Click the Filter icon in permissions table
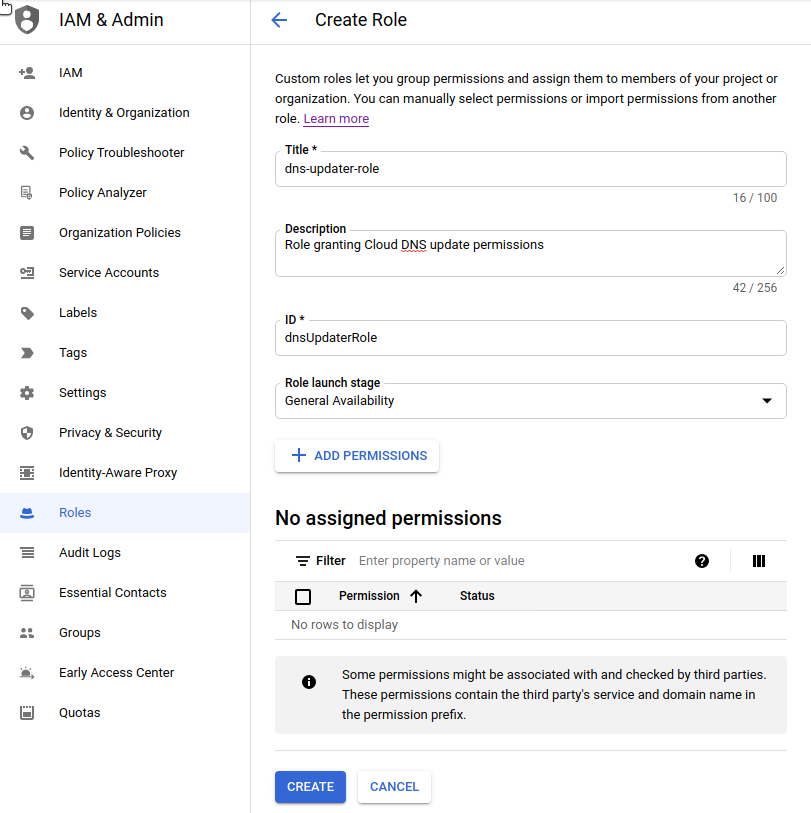 (x=303, y=561)
